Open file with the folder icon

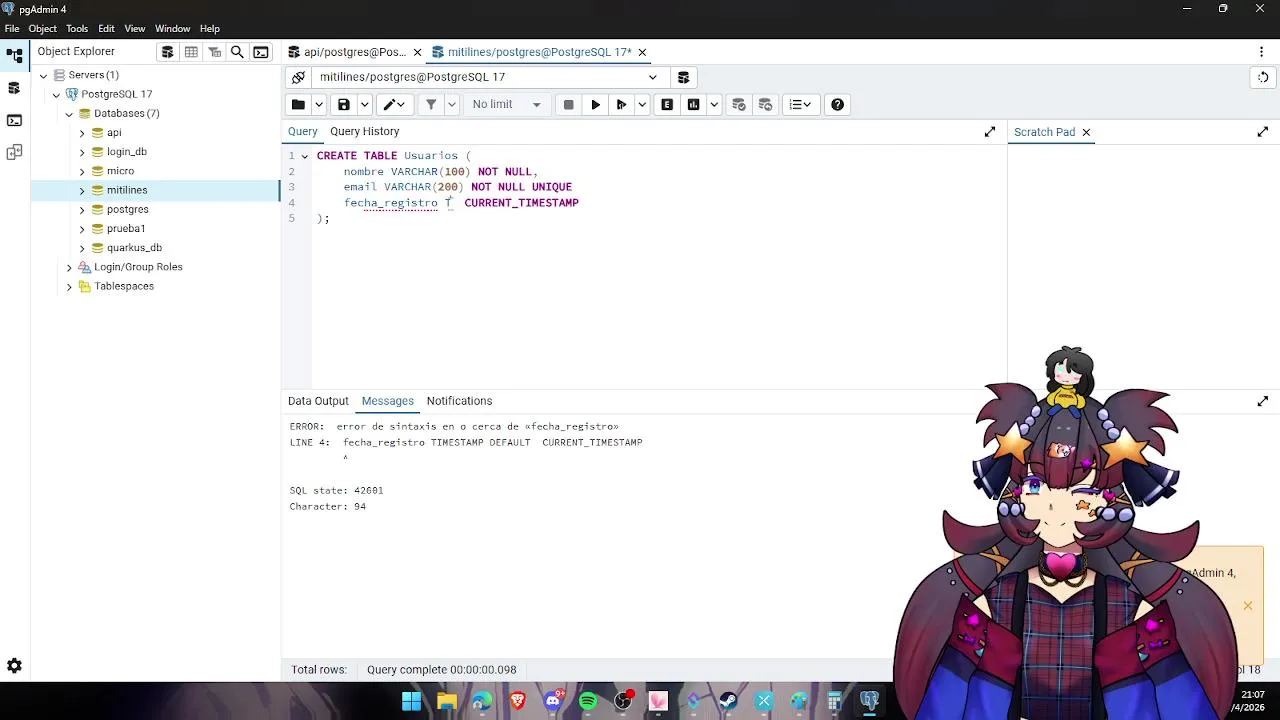pos(298,104)
